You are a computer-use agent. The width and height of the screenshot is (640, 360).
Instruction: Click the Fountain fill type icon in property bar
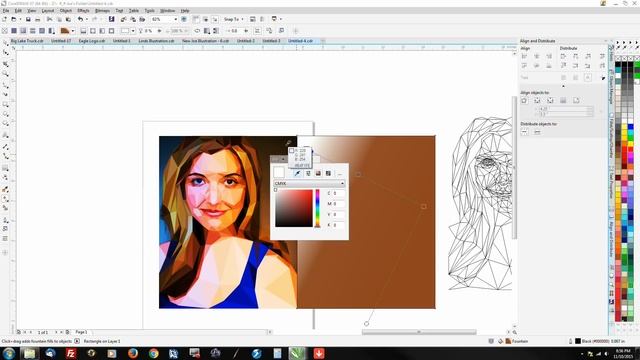(x=23, y=31)
